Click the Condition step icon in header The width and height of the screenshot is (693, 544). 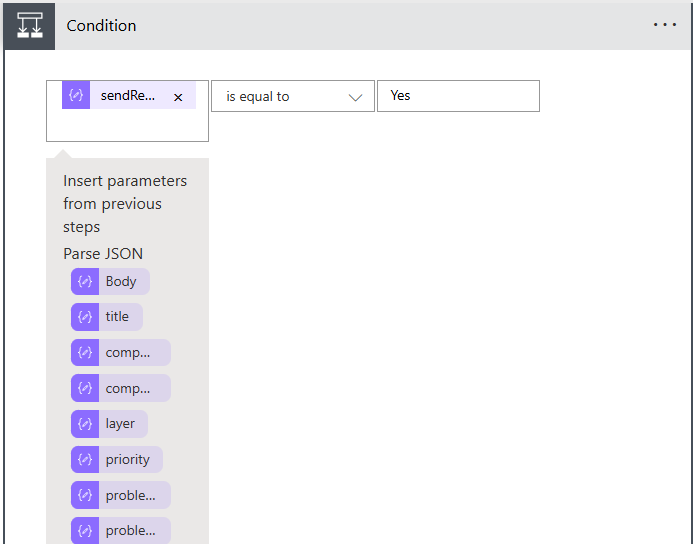click(x=29, y=25)
